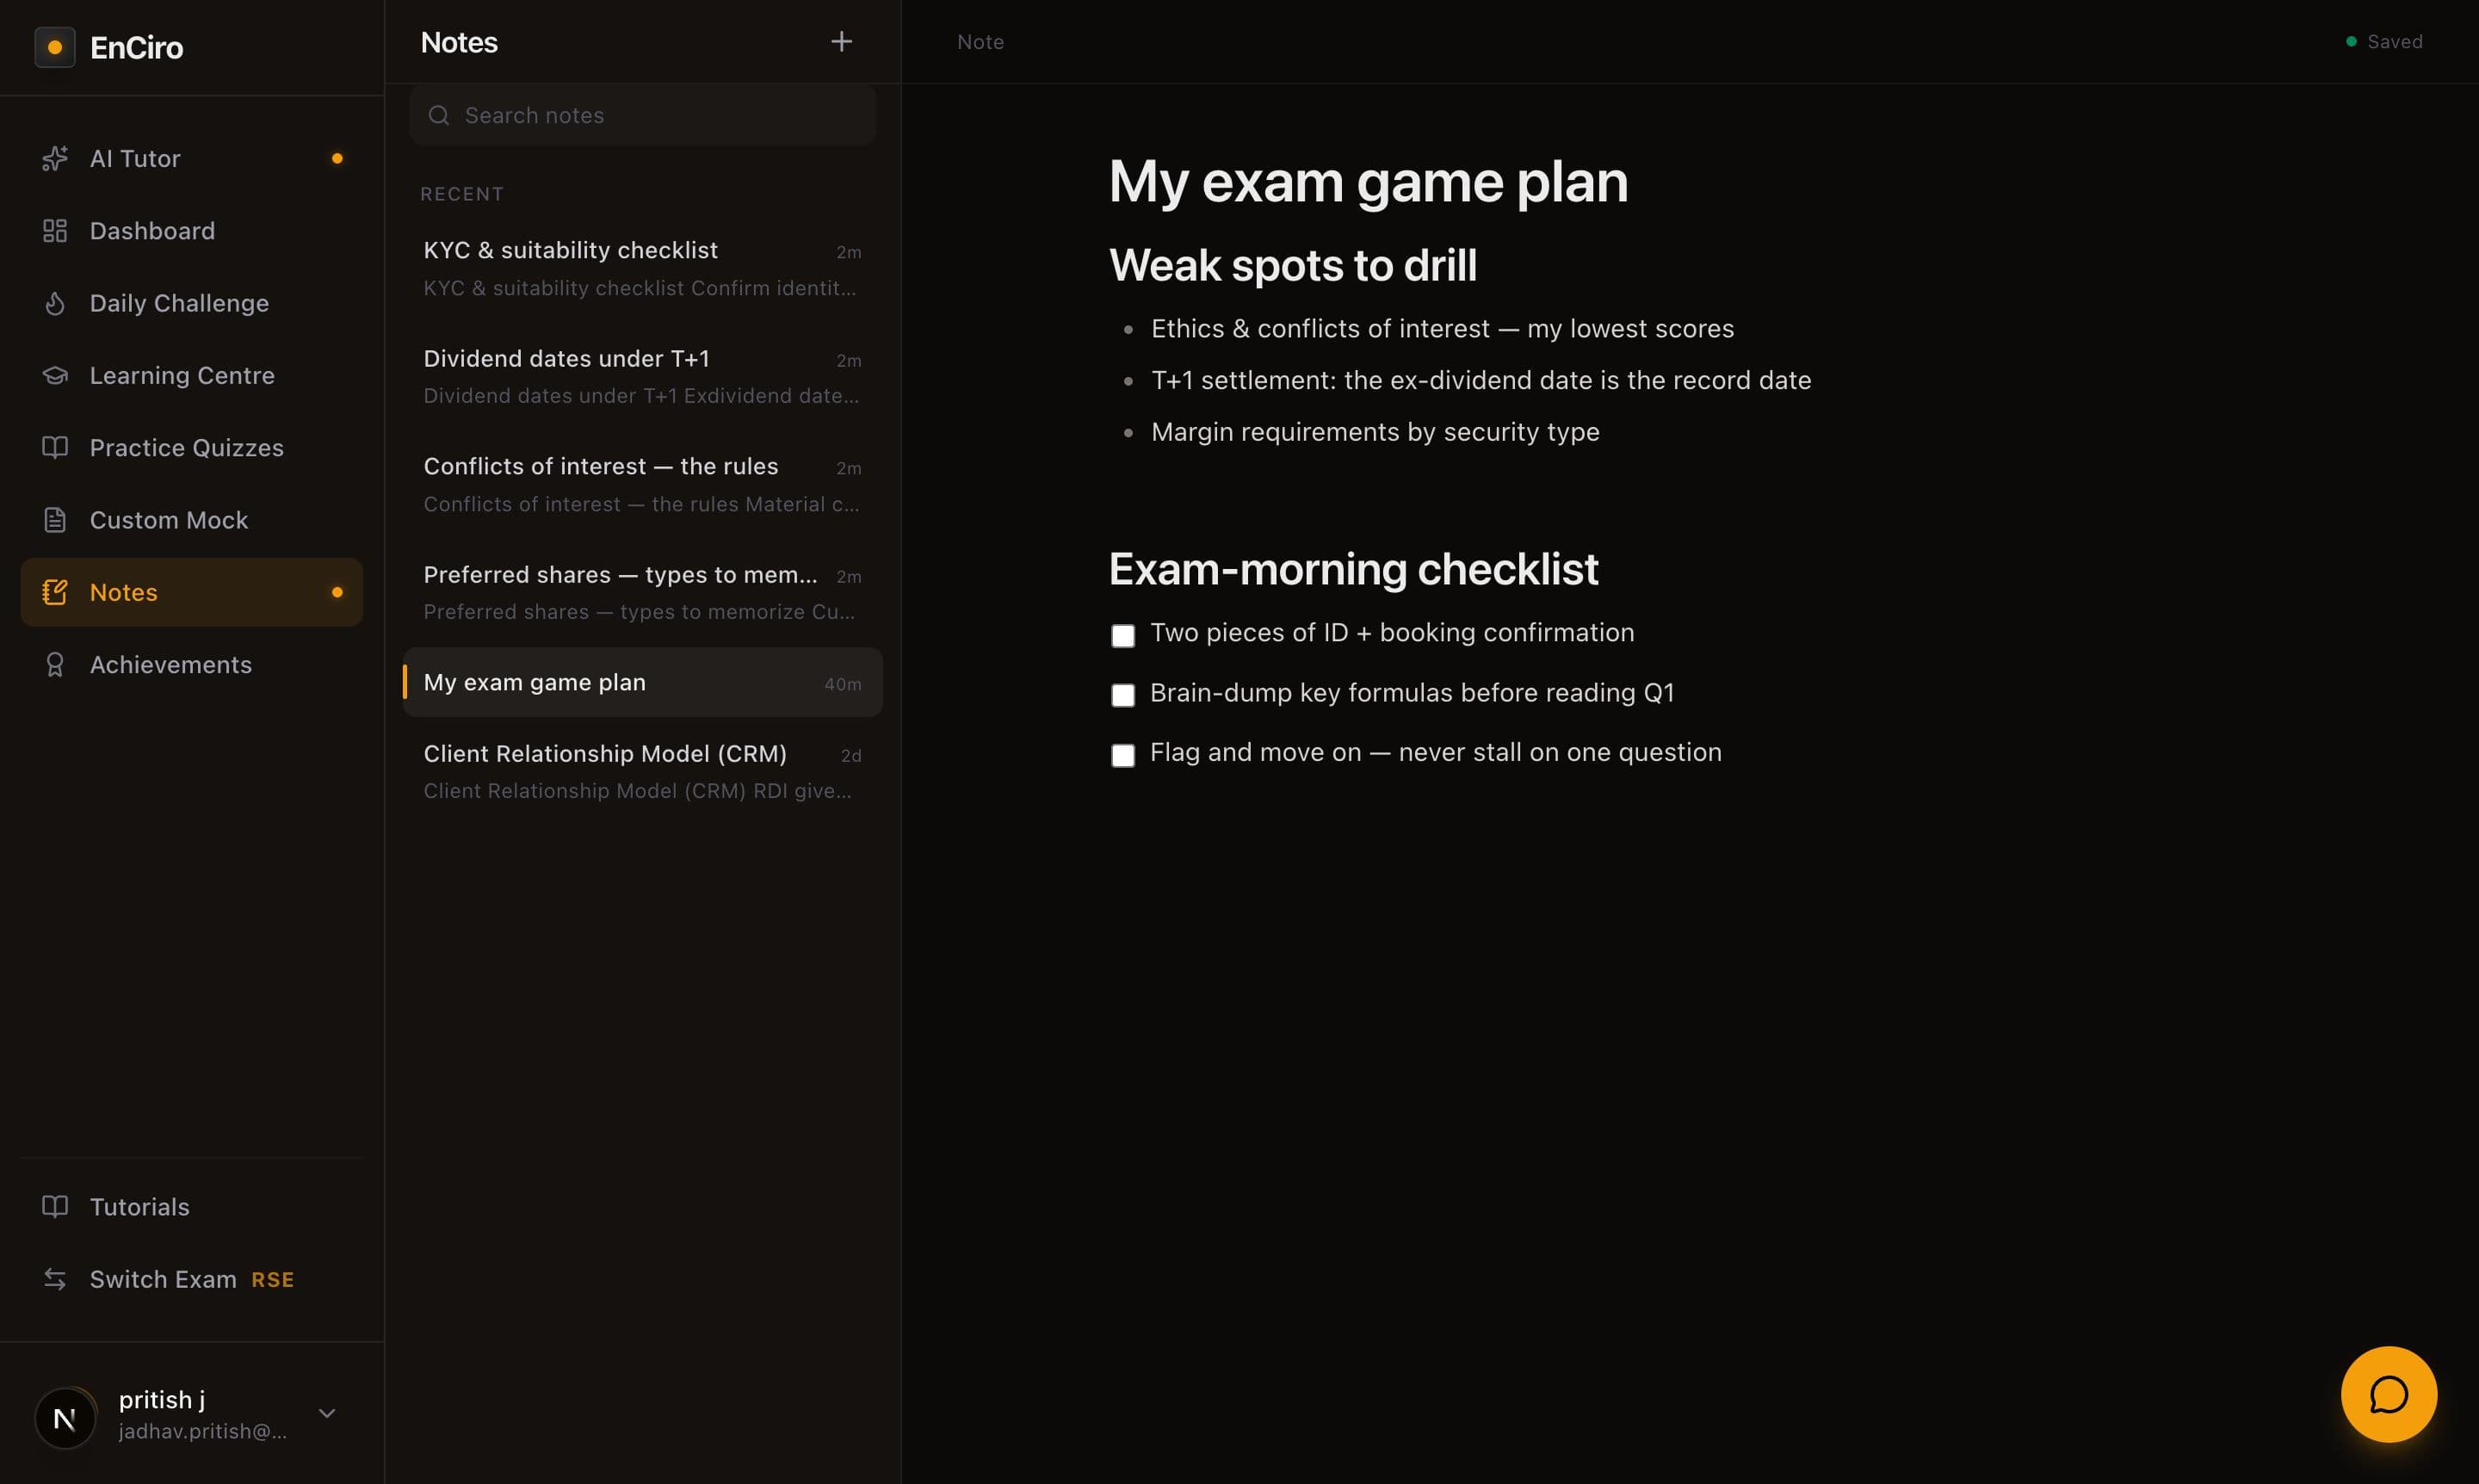Click the EnCiro brand name
Screen dimensions: 2479x1484
tap(136, 48)
